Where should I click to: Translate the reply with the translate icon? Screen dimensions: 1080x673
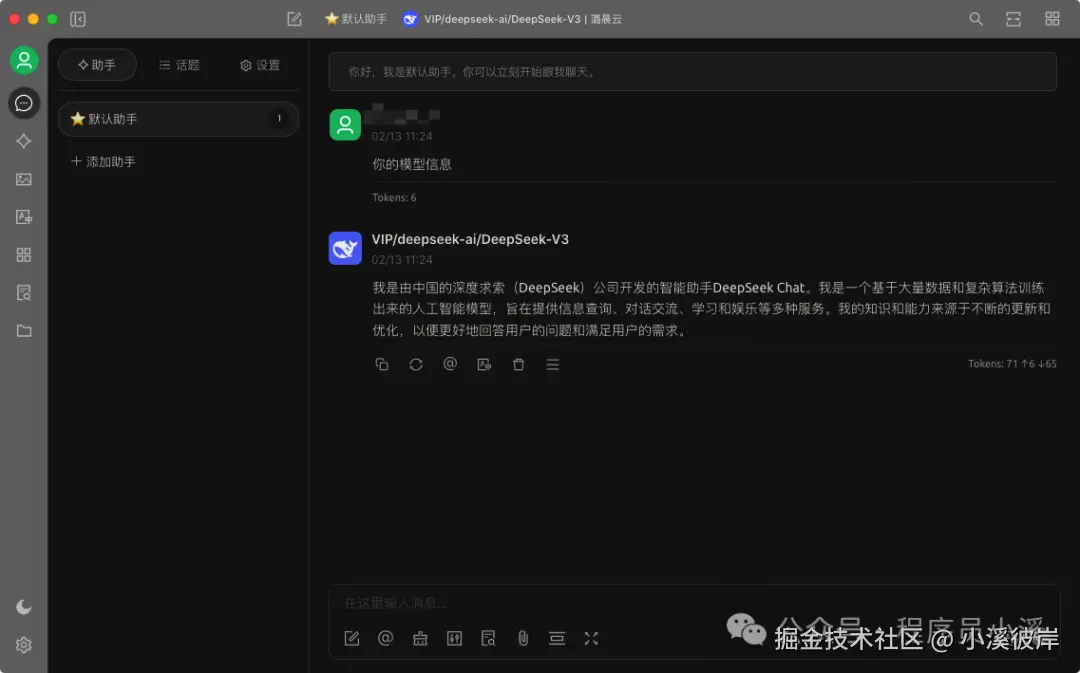484,364
